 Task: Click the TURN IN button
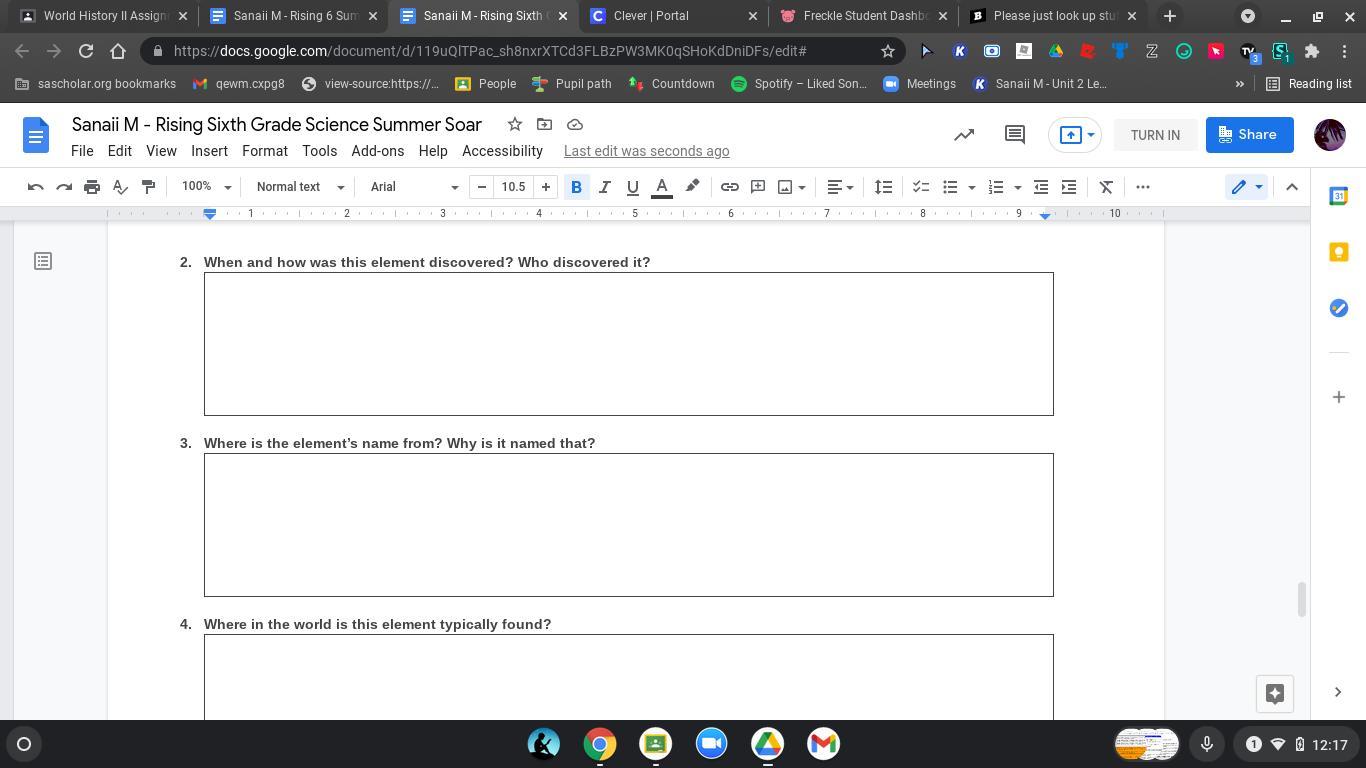[x=1155, y=135]
